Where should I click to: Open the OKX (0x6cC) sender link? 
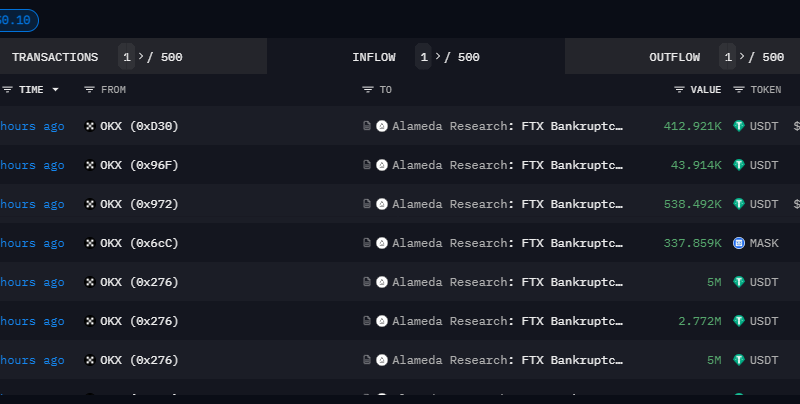[139, 243]
